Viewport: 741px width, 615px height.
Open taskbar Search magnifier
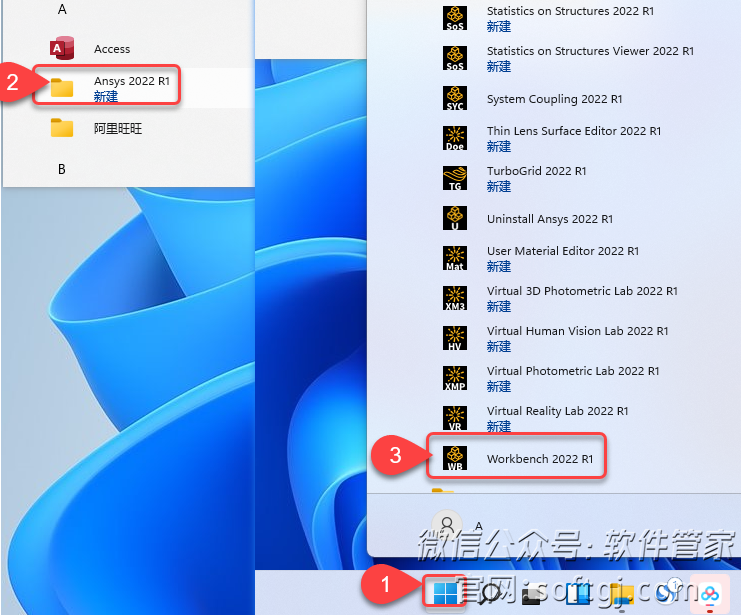[x=491, y=594]
